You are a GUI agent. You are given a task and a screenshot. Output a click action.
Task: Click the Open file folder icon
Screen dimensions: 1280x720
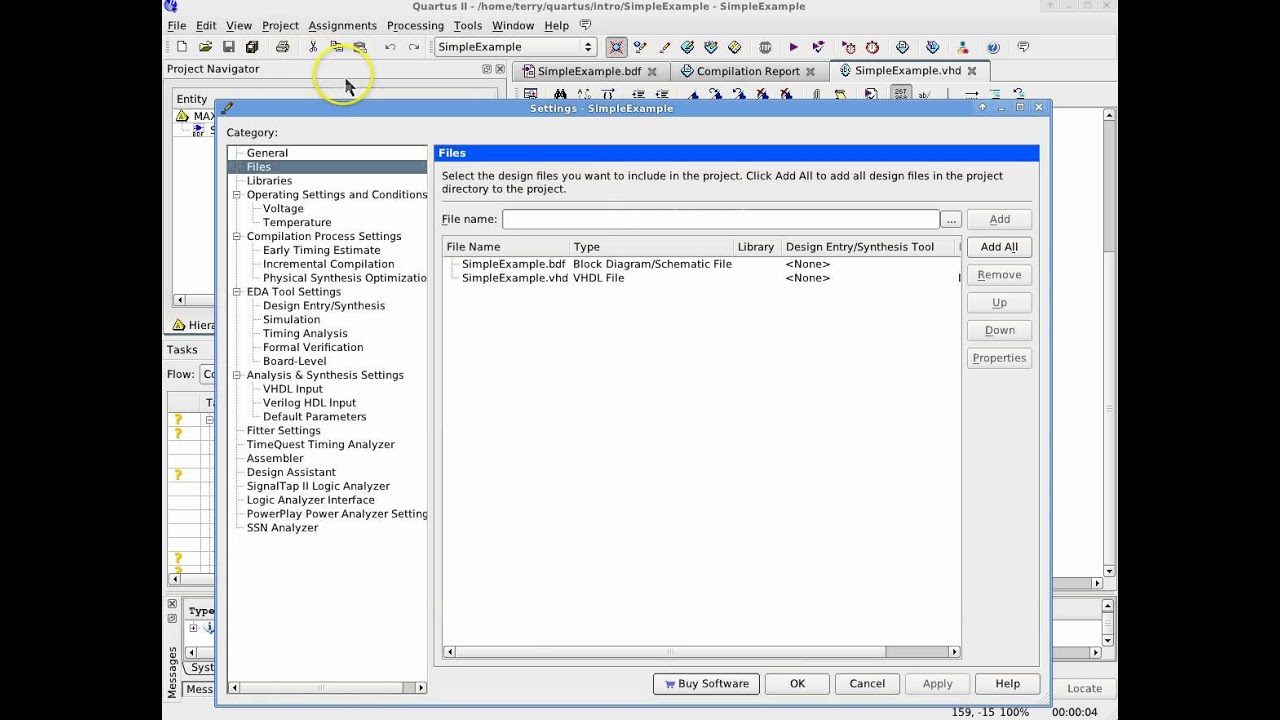(x=205, y=47)
